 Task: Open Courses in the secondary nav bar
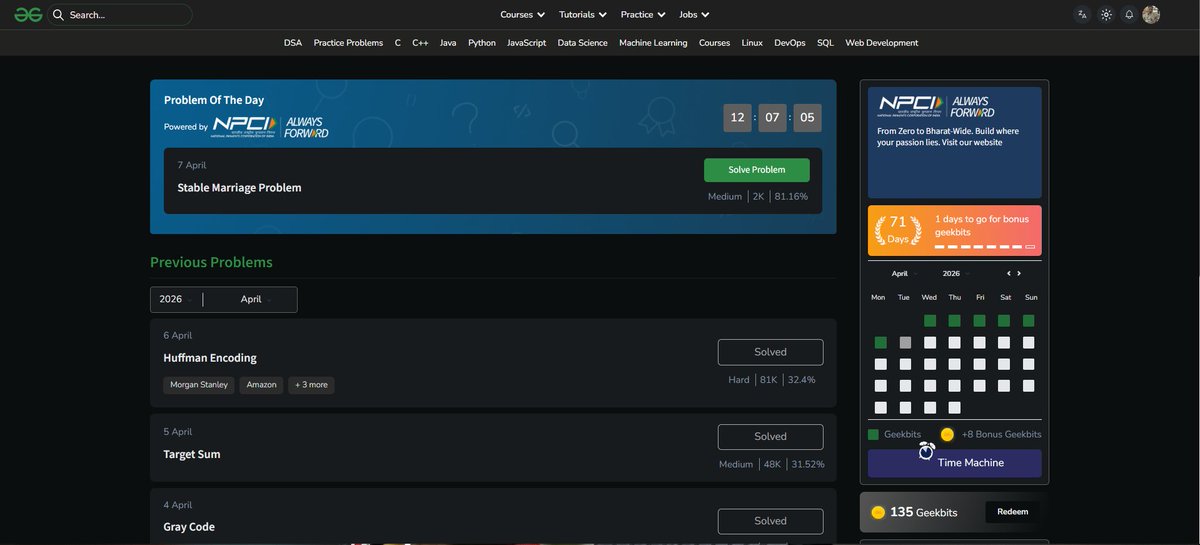[714, 43]
